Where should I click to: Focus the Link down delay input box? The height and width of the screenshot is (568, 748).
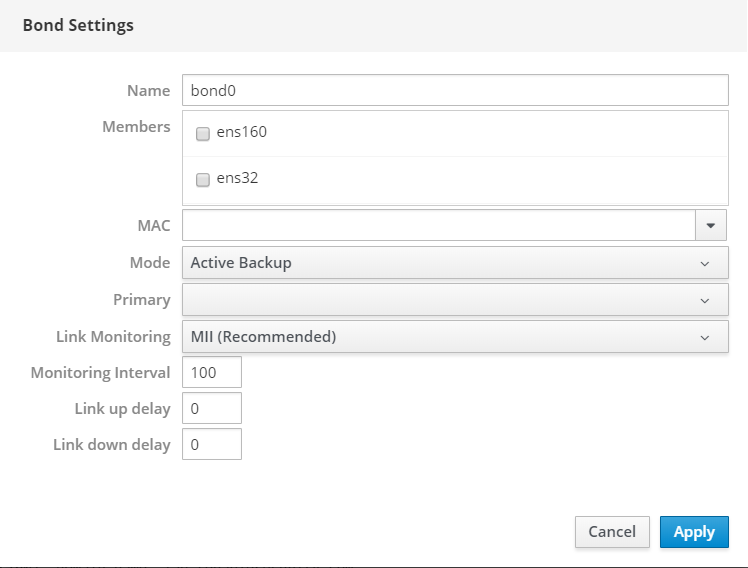coord(212,444)
